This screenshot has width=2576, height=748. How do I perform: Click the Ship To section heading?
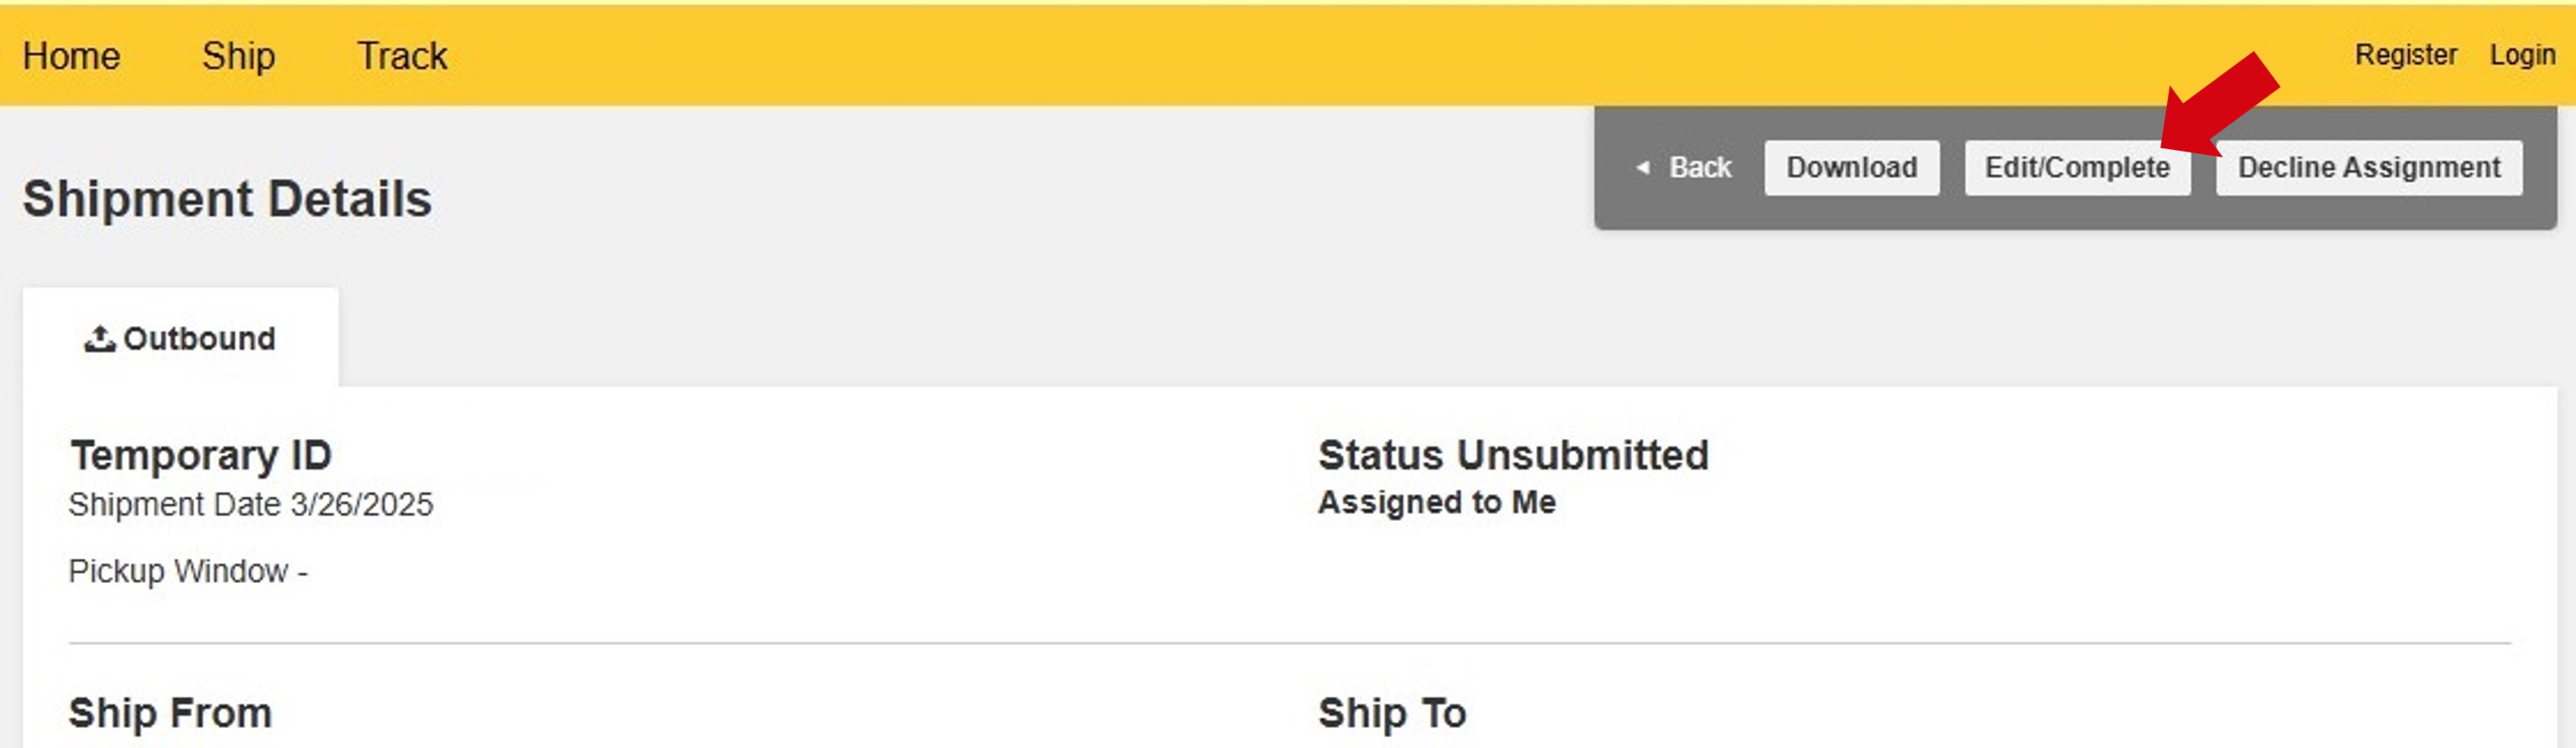click(x=1392, y=713)
